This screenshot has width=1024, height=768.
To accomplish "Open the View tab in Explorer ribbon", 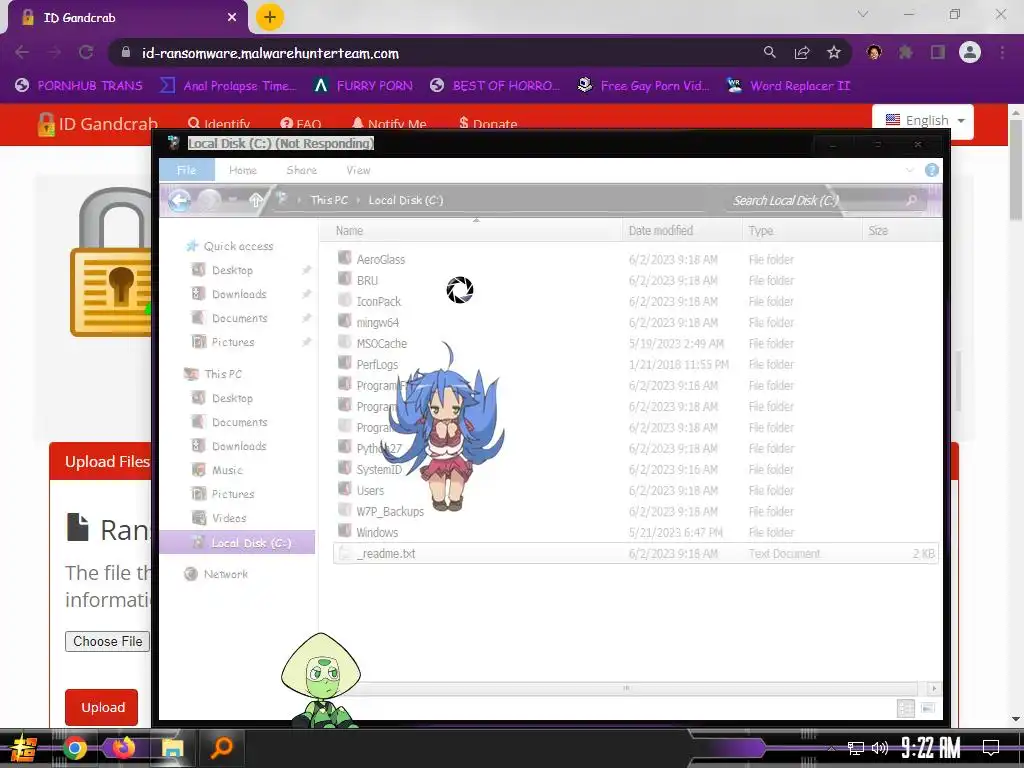I will (x=358, y=170).
